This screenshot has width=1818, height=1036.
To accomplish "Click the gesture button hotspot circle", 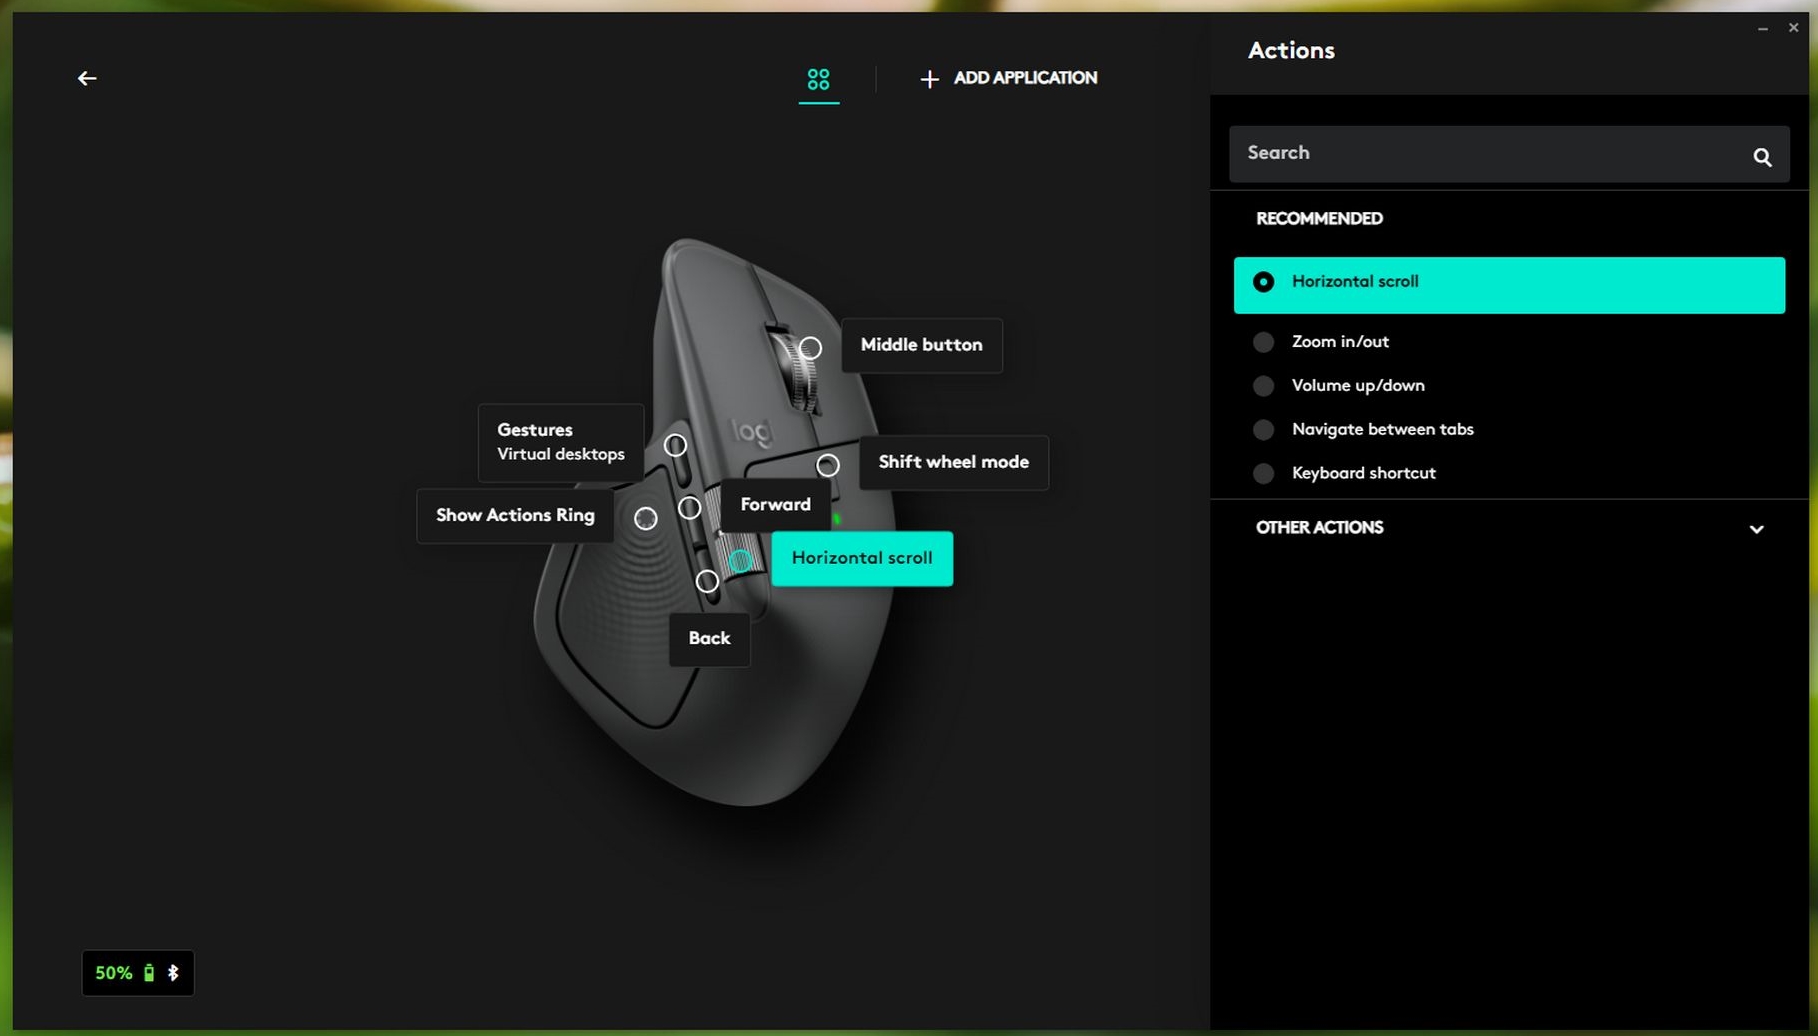I will pos(676,445).
